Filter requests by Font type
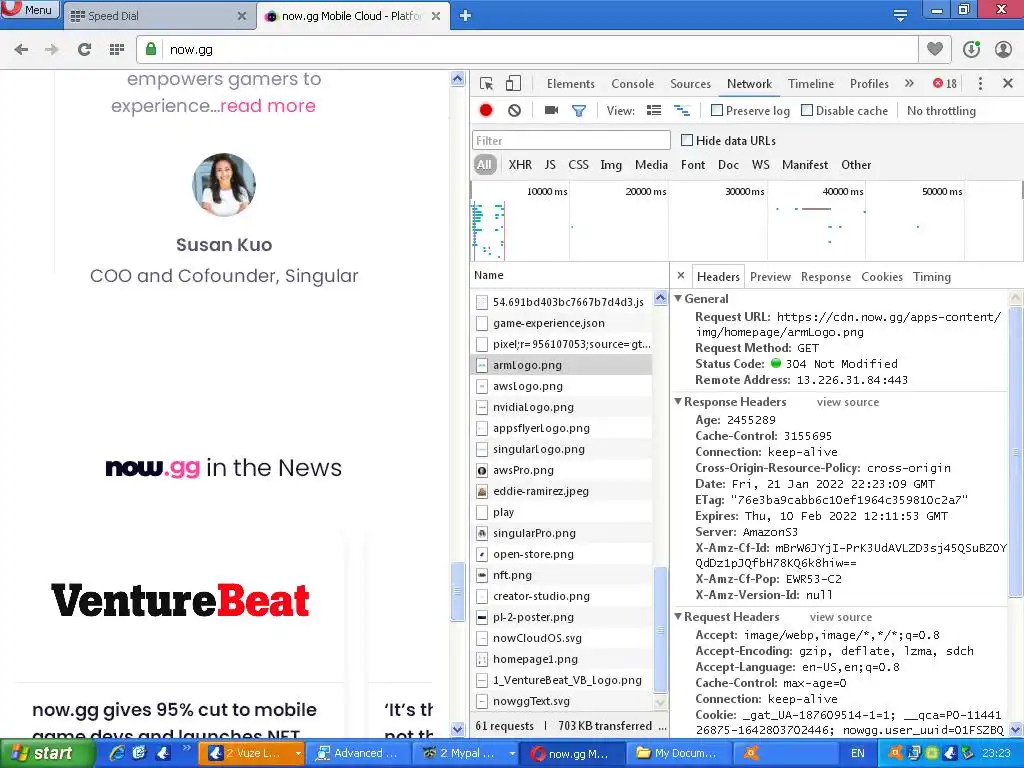 coord(693,165)
